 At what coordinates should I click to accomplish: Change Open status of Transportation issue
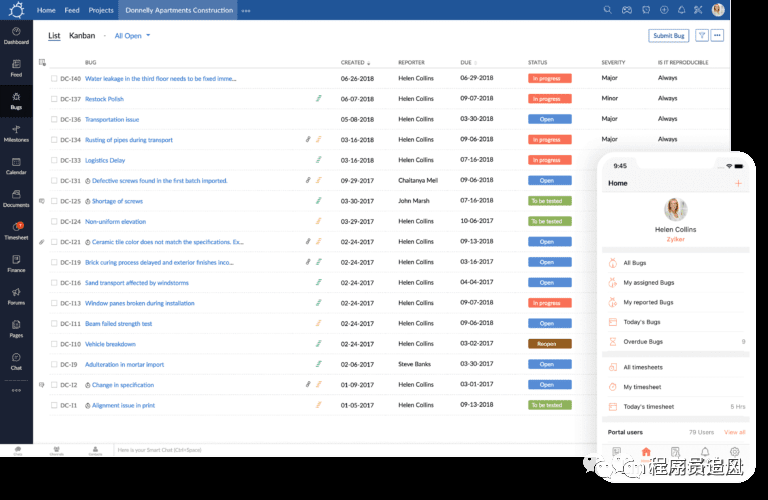tap(550, 119)
